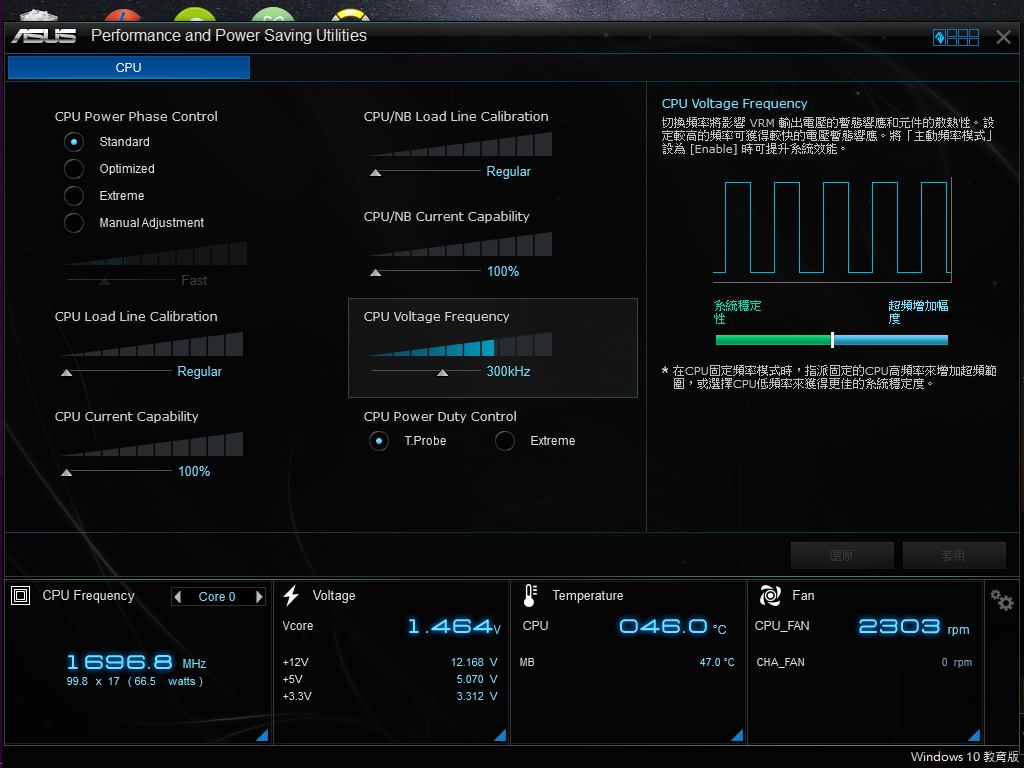Click the ASUS logo

coord(44,35)
